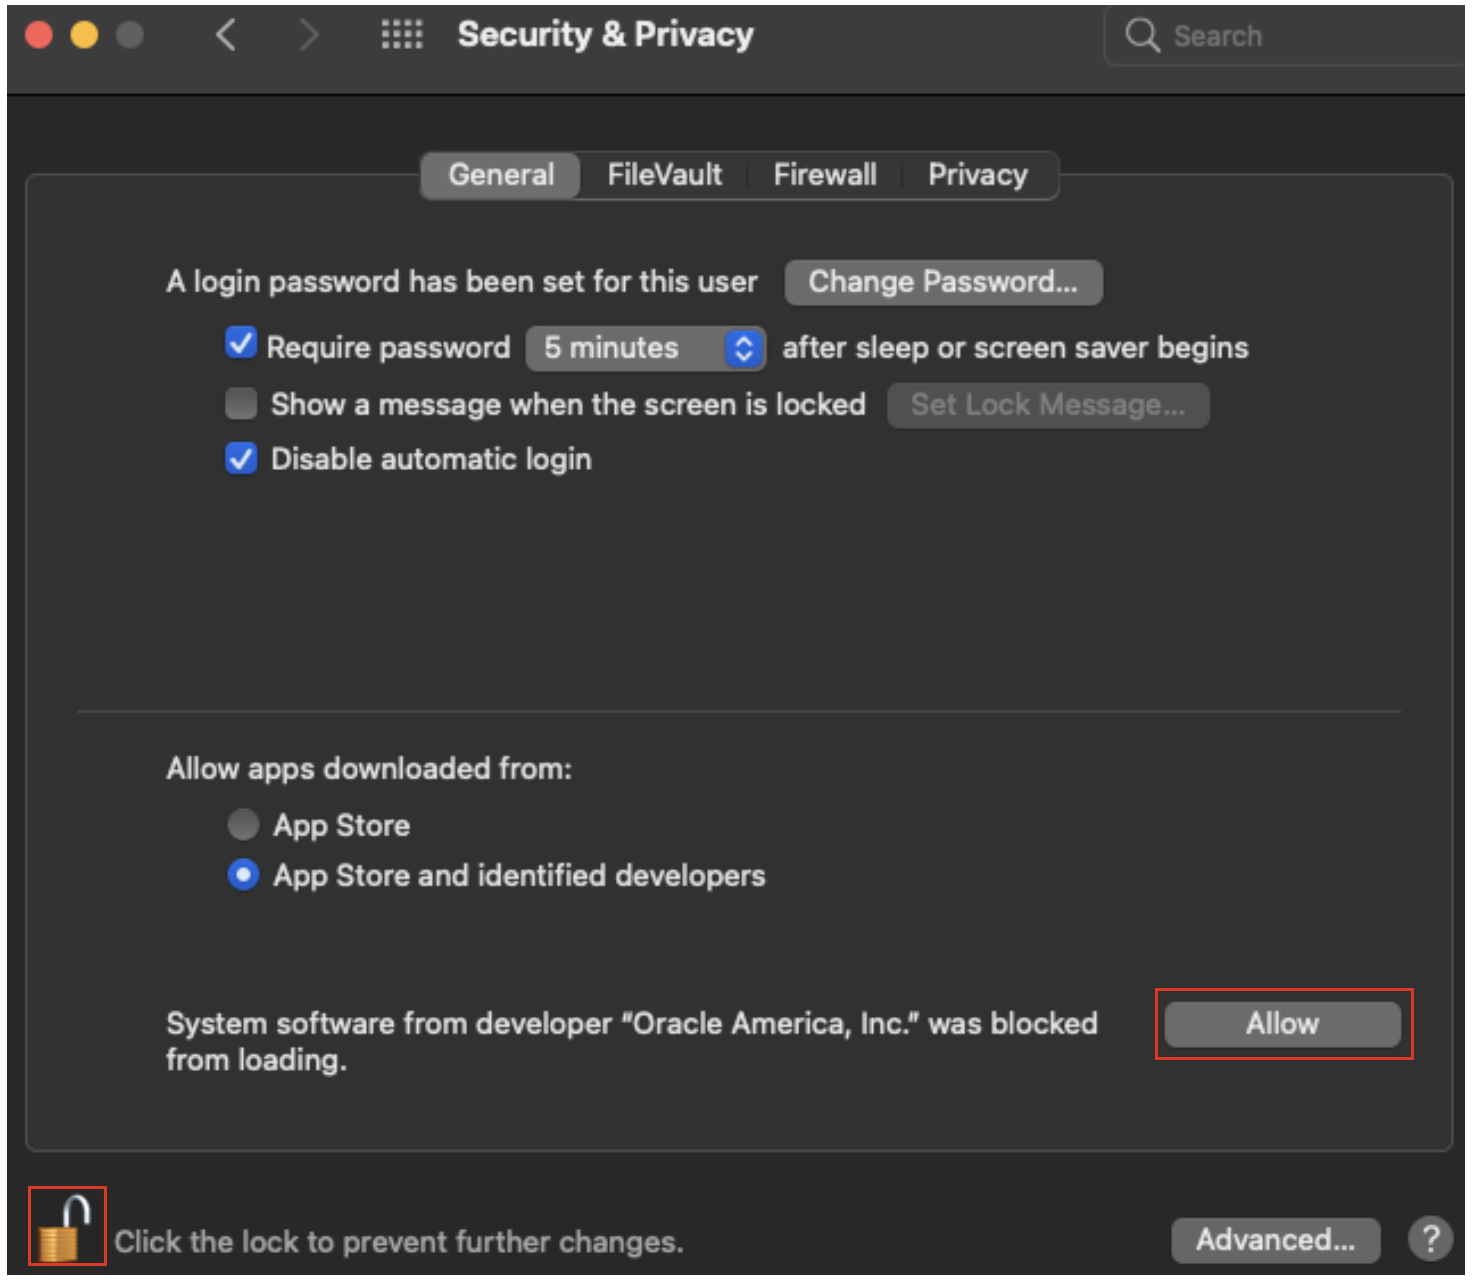The height and width of the screenshot is (1284, 1476).
Task: Open the FileVault tab
Action: (x=664, y=175)
